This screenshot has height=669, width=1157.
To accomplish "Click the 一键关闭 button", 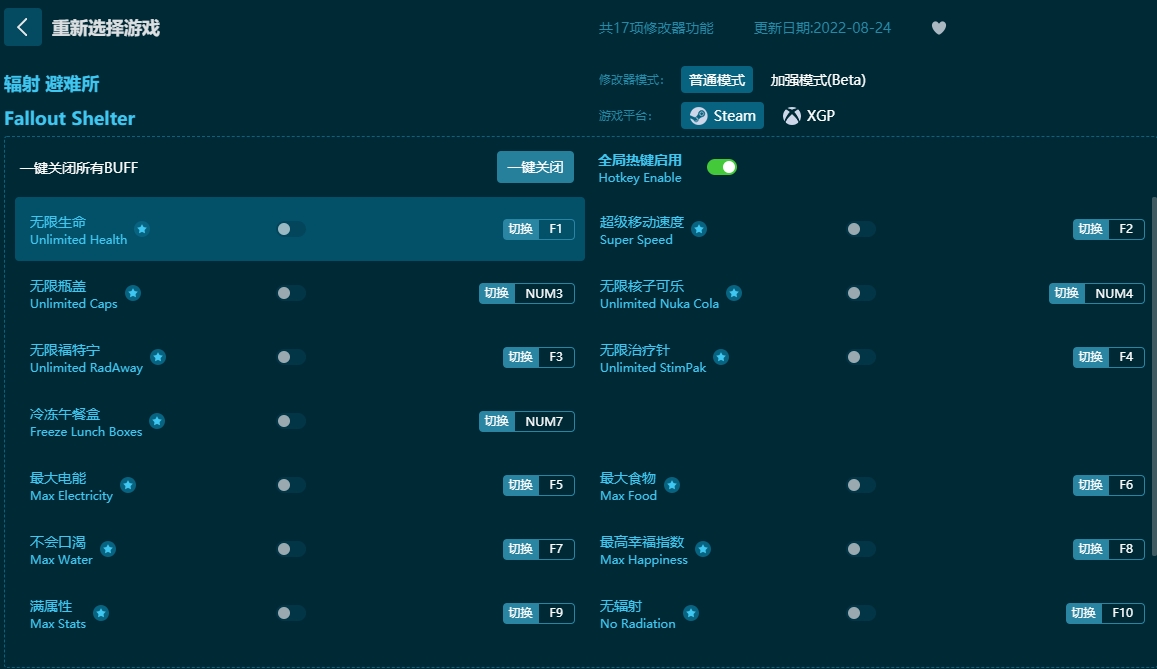I will (x=535, y=167).
